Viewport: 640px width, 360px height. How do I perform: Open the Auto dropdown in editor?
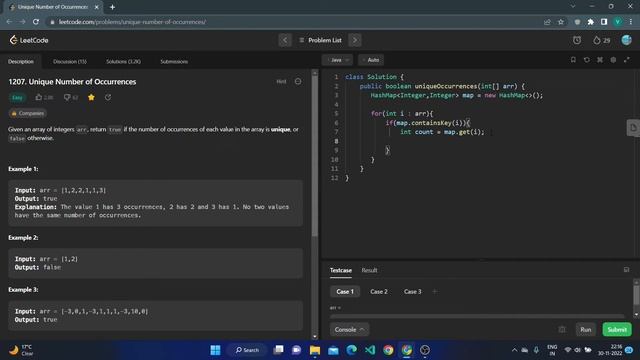point(371,60)
